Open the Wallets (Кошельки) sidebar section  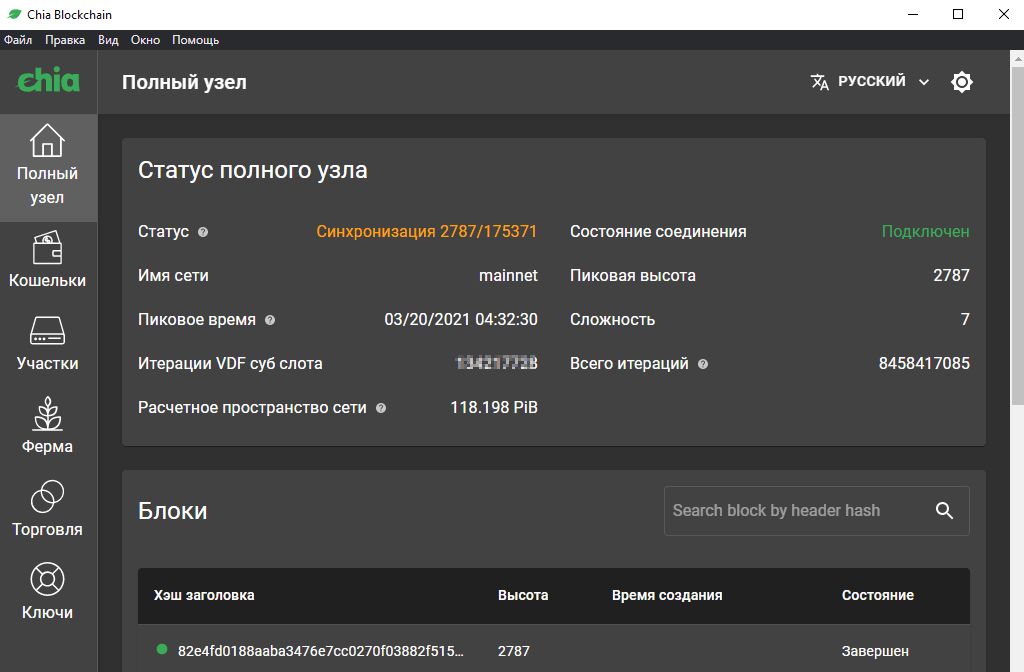click(48, 259)
